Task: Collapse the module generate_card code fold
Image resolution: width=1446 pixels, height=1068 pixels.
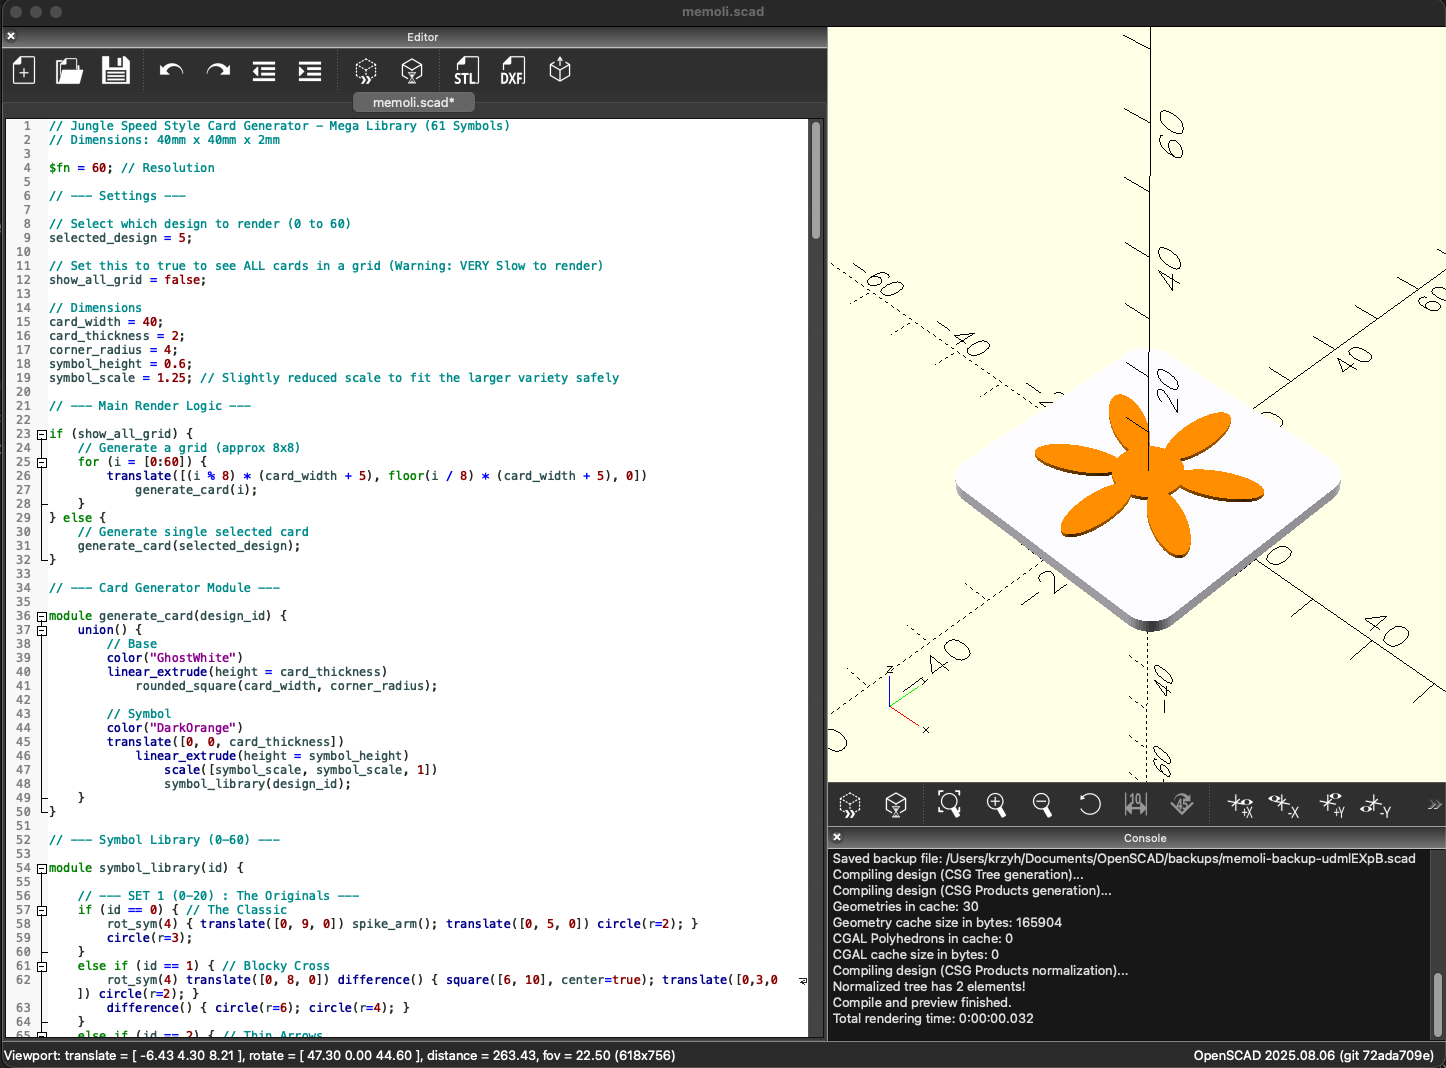Action: click(x=42, y=616)
